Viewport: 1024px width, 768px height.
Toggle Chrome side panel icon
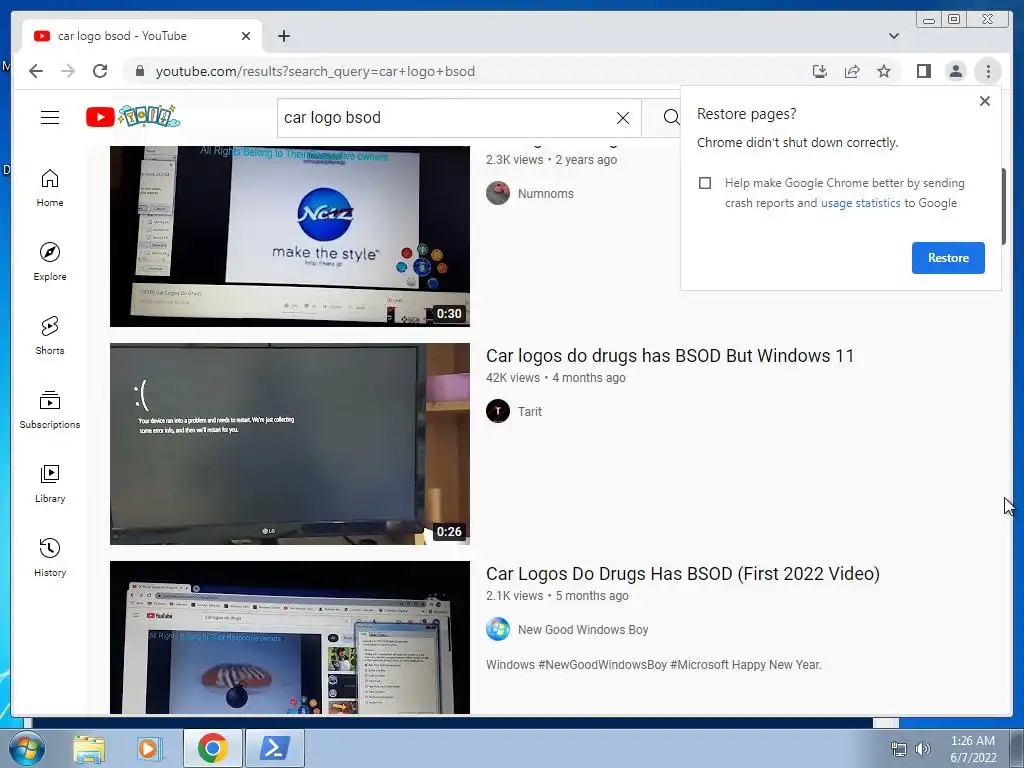pyautogui.click(x=923, y=71)
